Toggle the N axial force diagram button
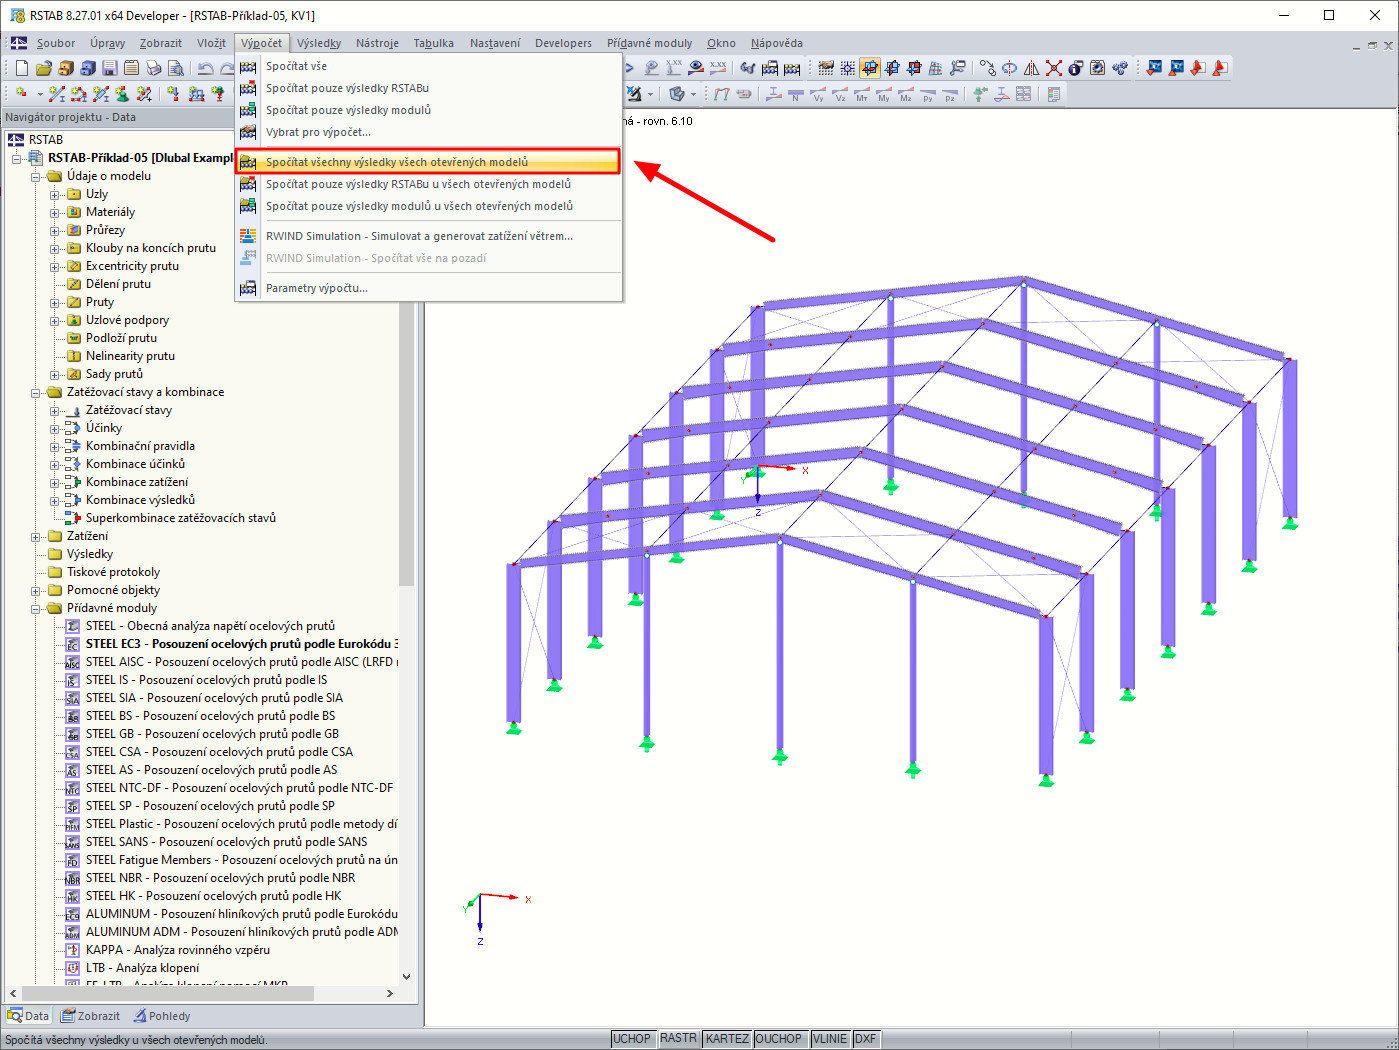The height and width of the screenshot is (1050, 1399). point(796,94)
